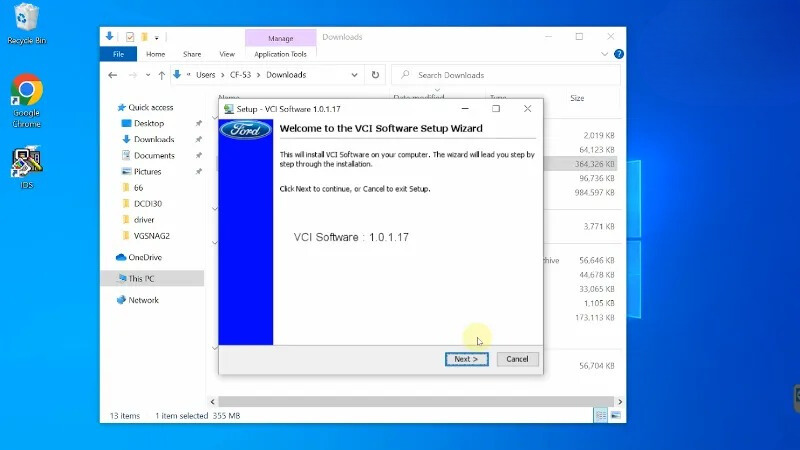Select the file sized 364,326 KB
This screenshot has height=450, width=800.
click(x=594, y=164)
